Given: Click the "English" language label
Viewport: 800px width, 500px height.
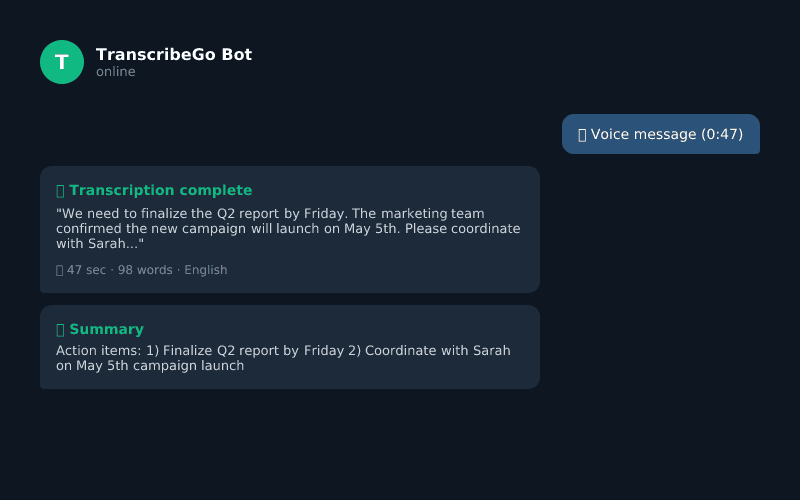Looking at the screenshot, I should [x=205, y=270].
